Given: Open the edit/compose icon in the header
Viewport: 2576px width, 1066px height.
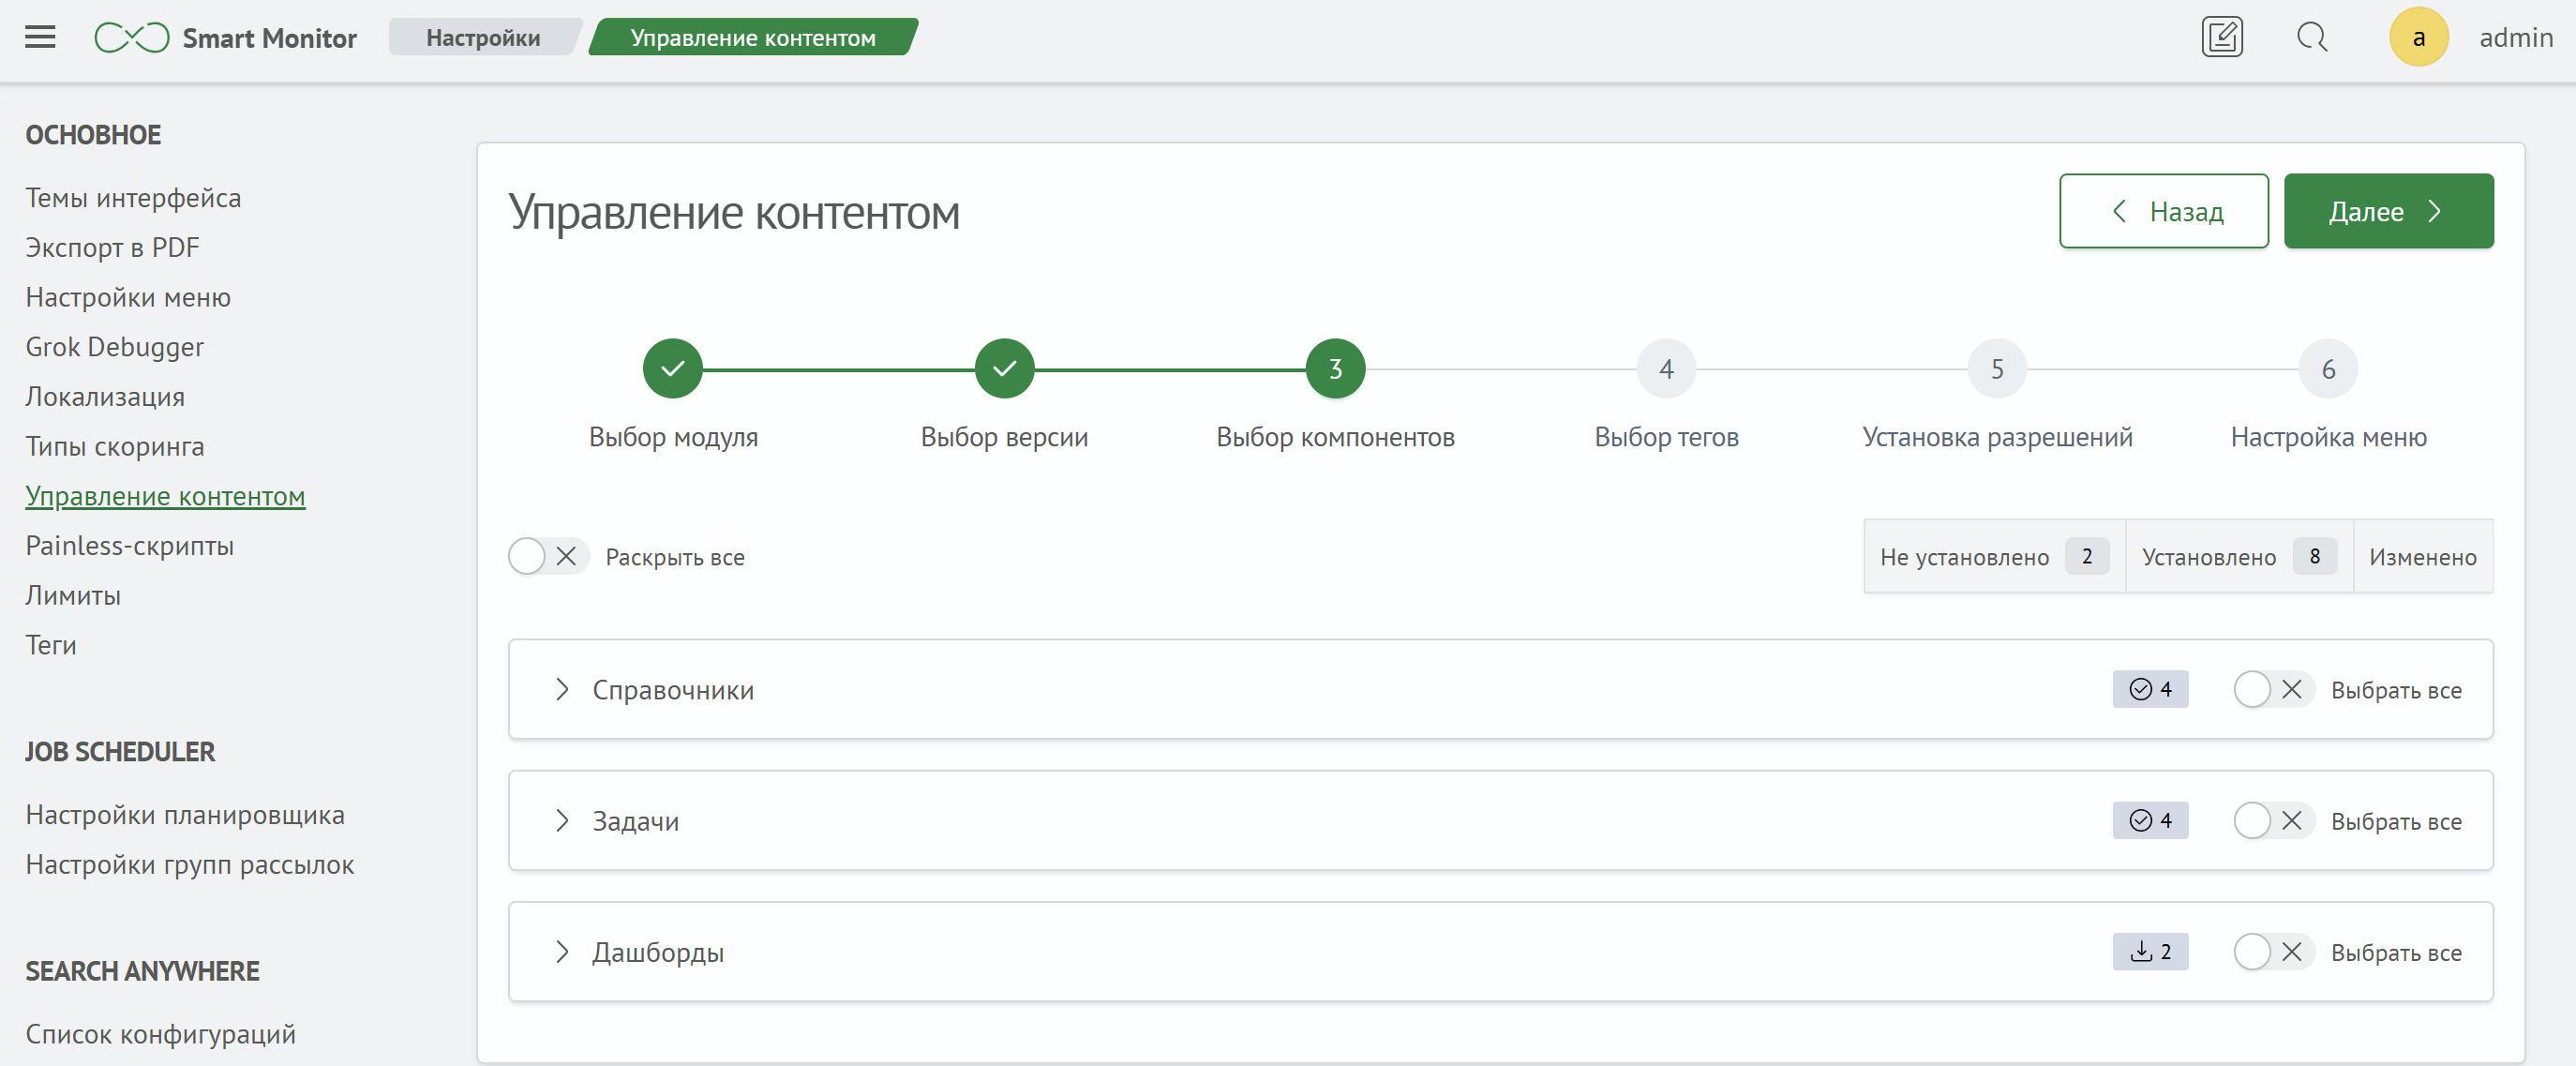Looking at the screenshot, I should [2222, 36].
